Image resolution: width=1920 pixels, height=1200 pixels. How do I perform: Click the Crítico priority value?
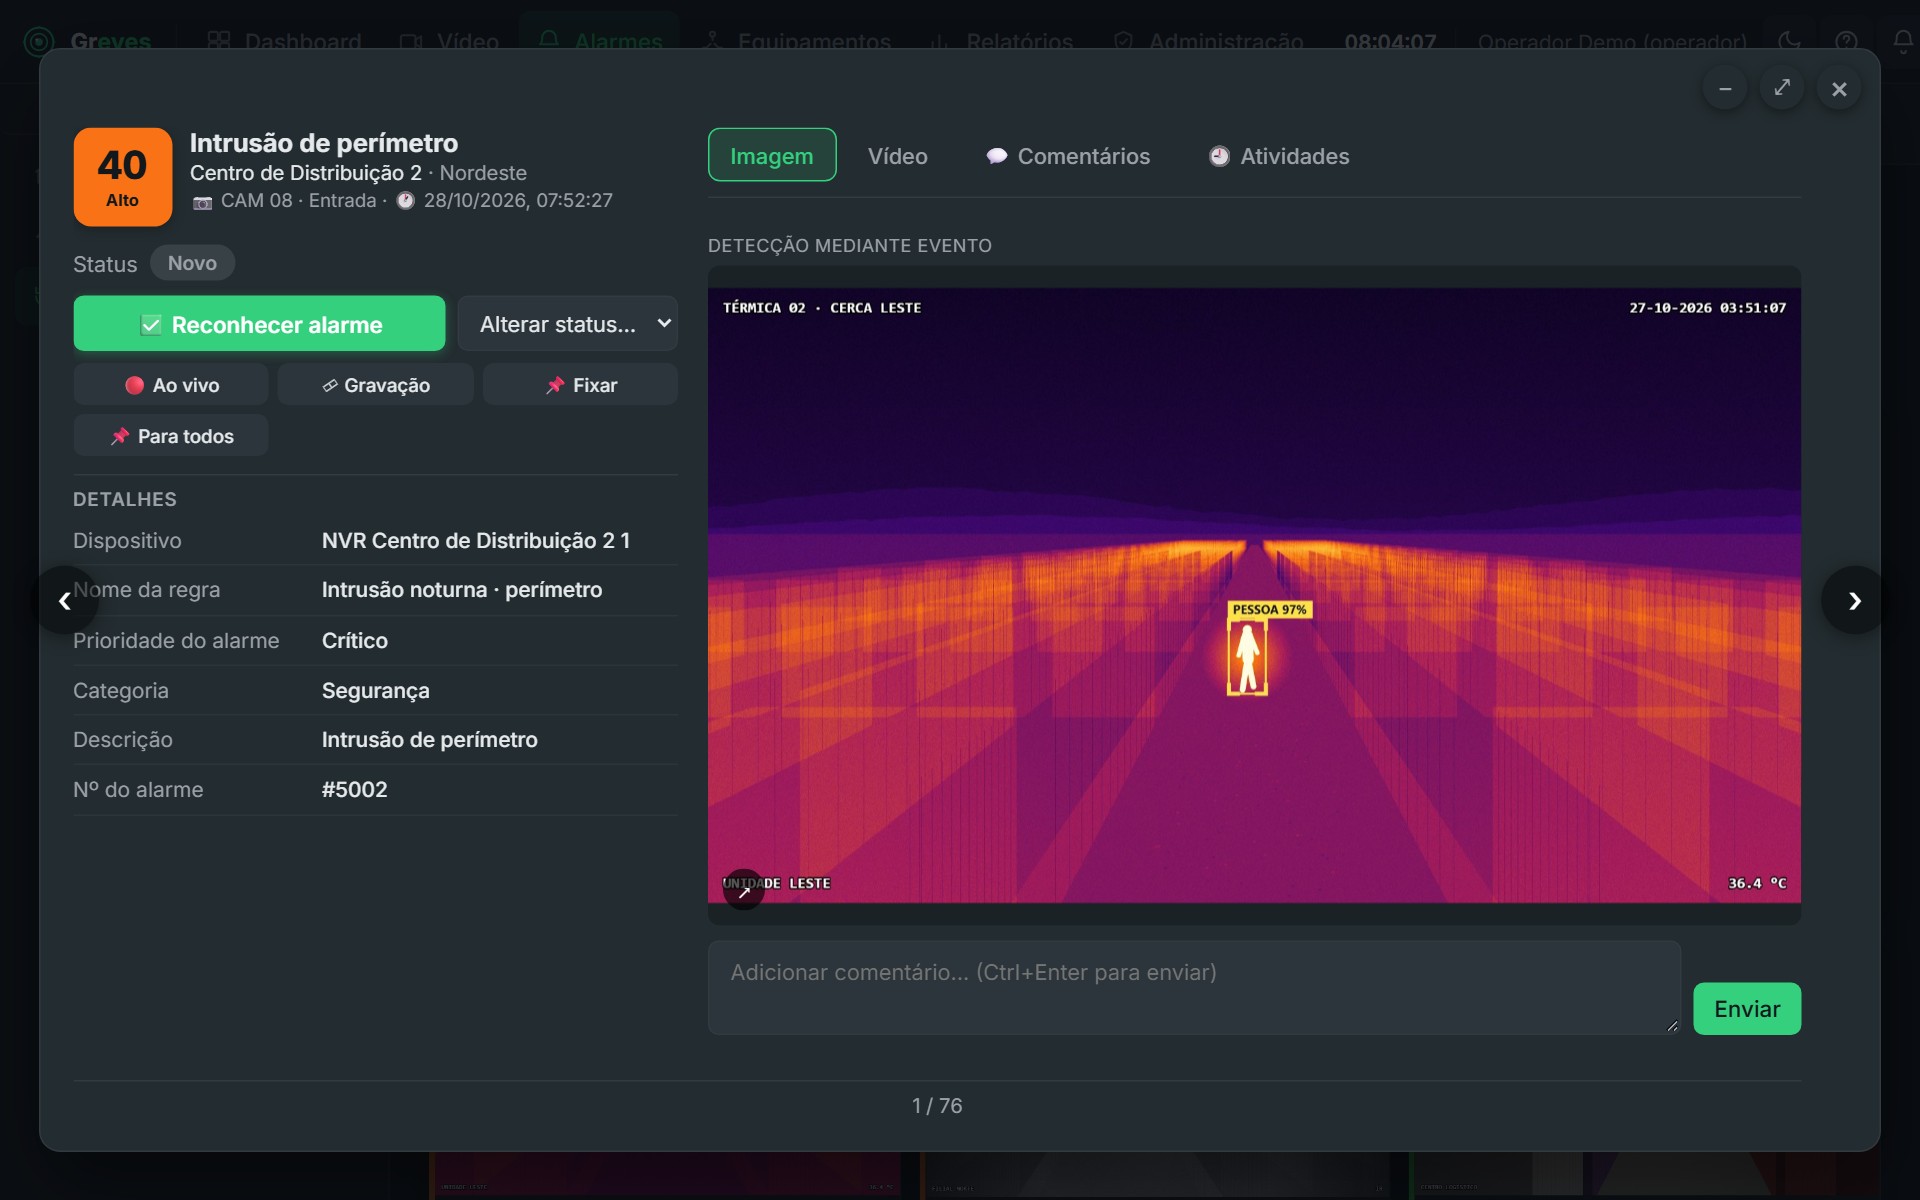click(354, 640)
